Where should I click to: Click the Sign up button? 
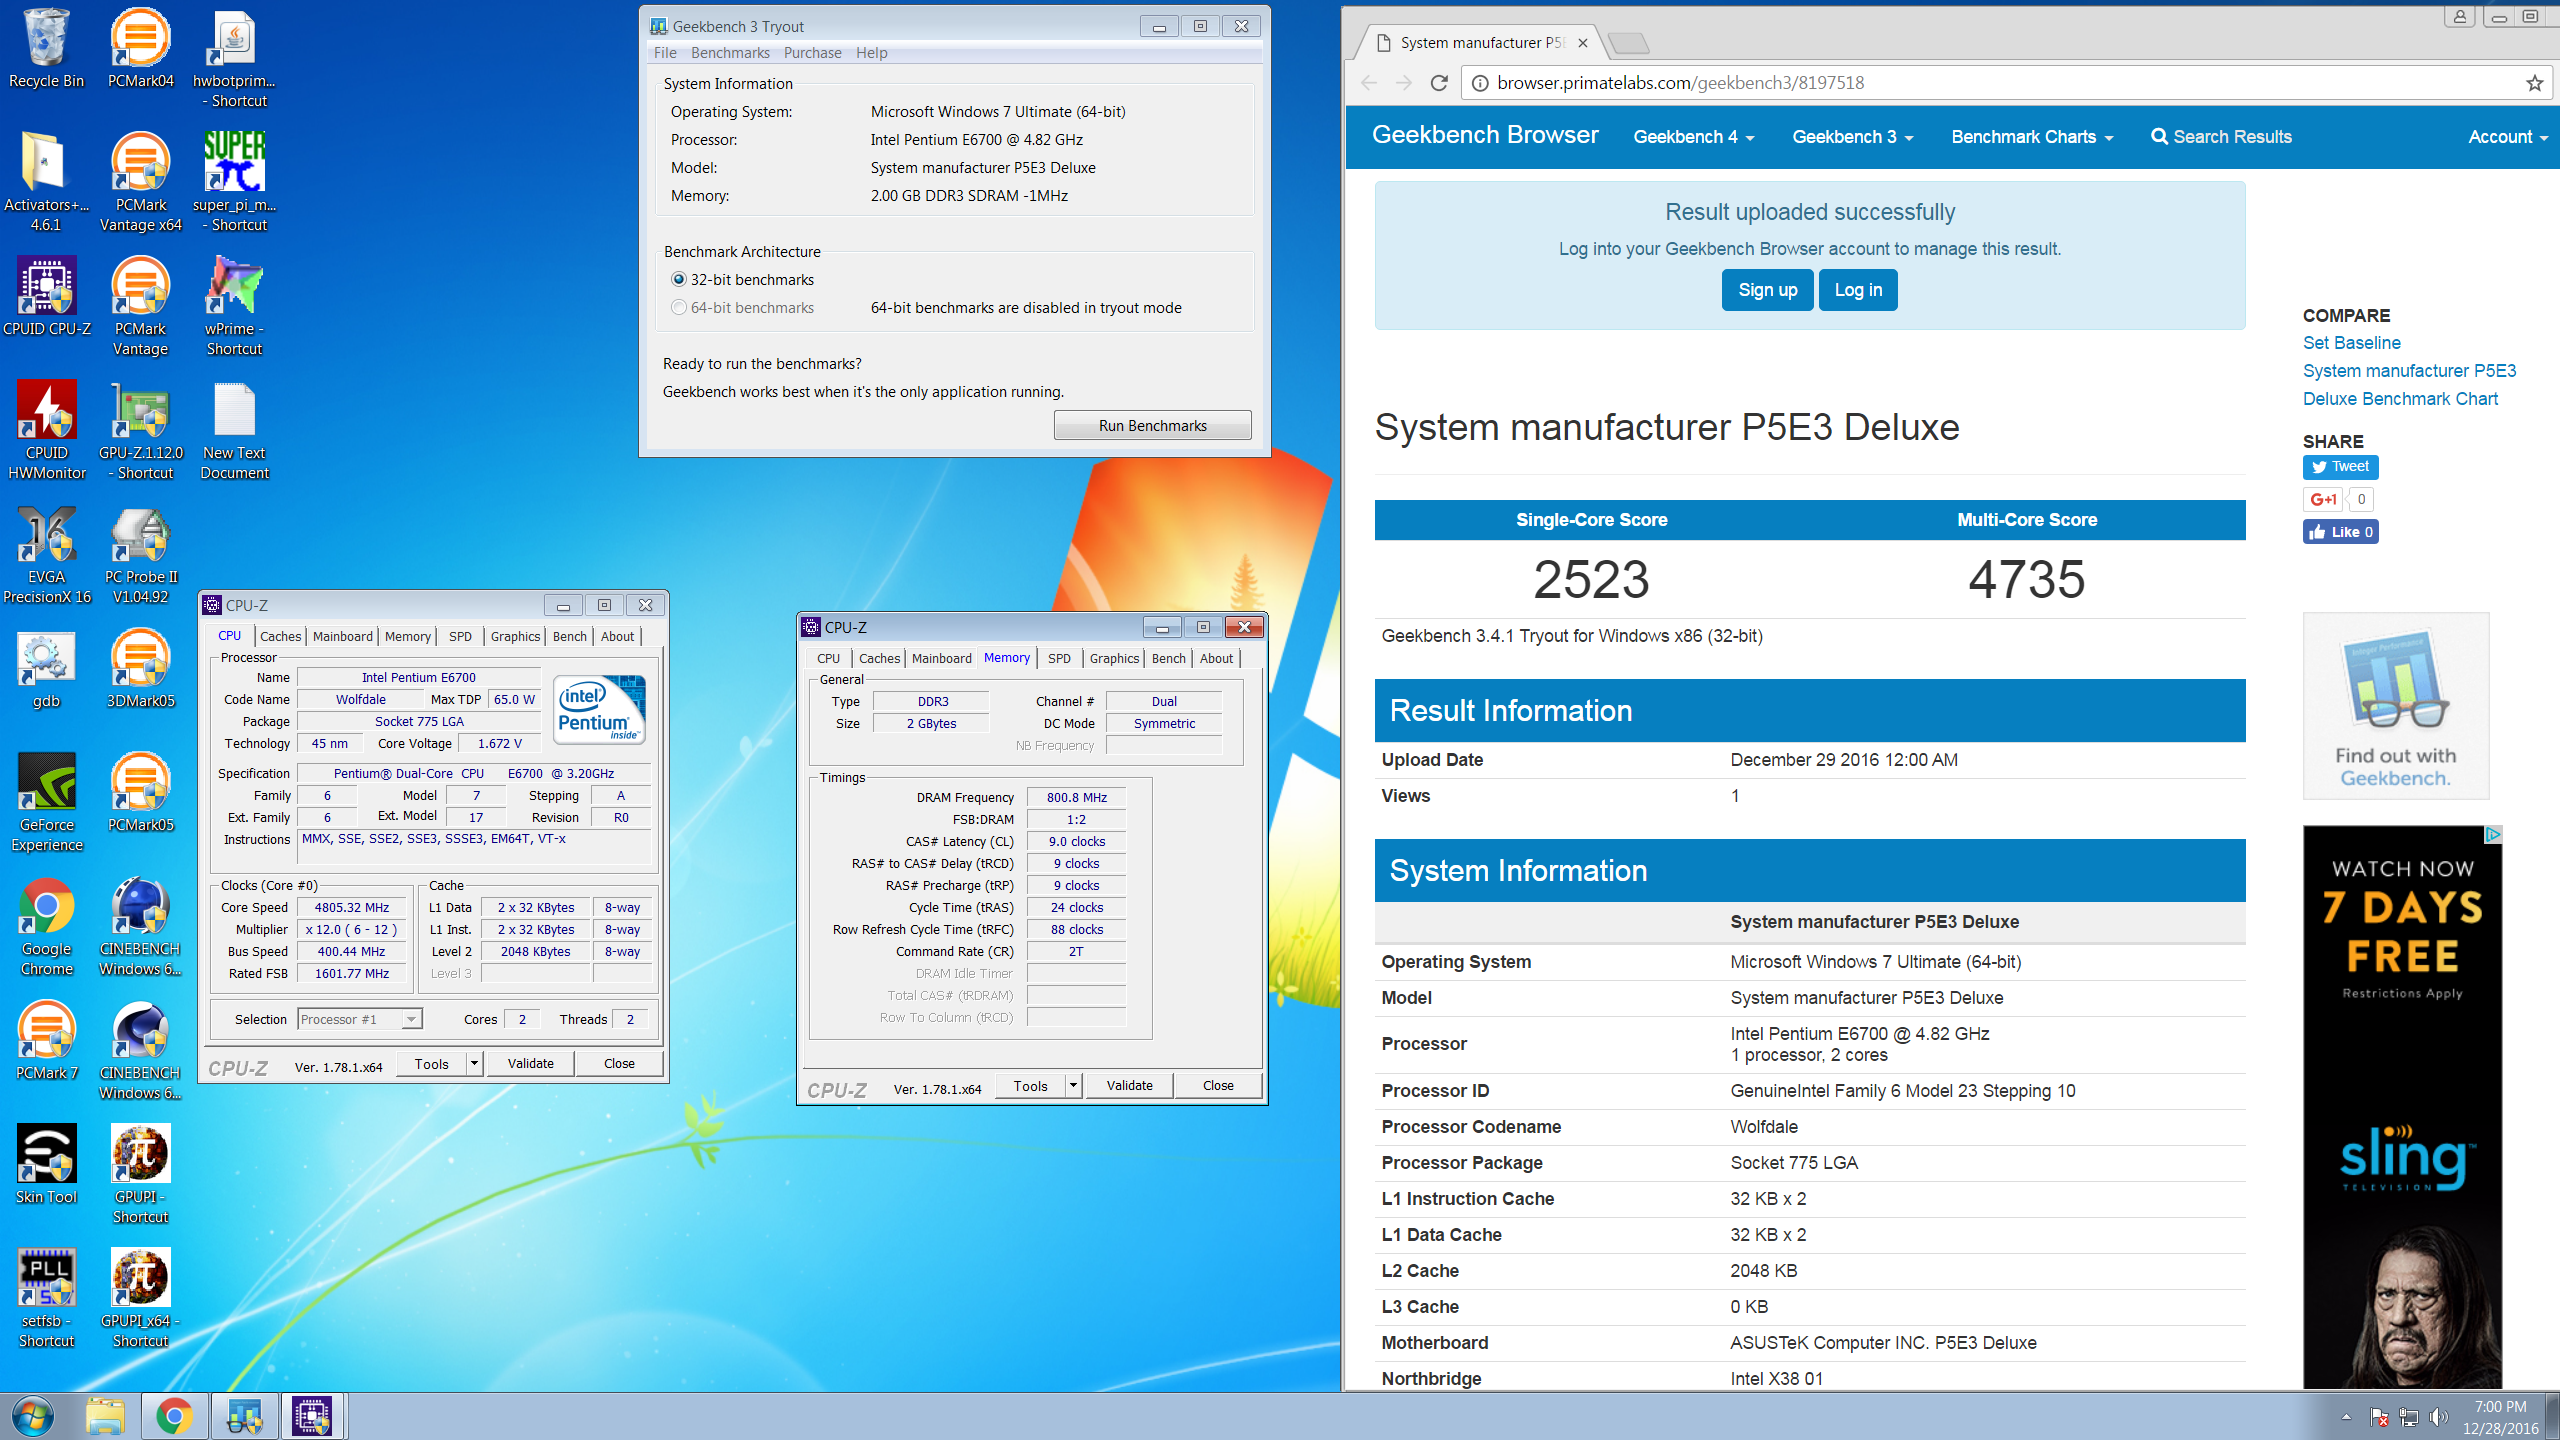[1767, 290]
